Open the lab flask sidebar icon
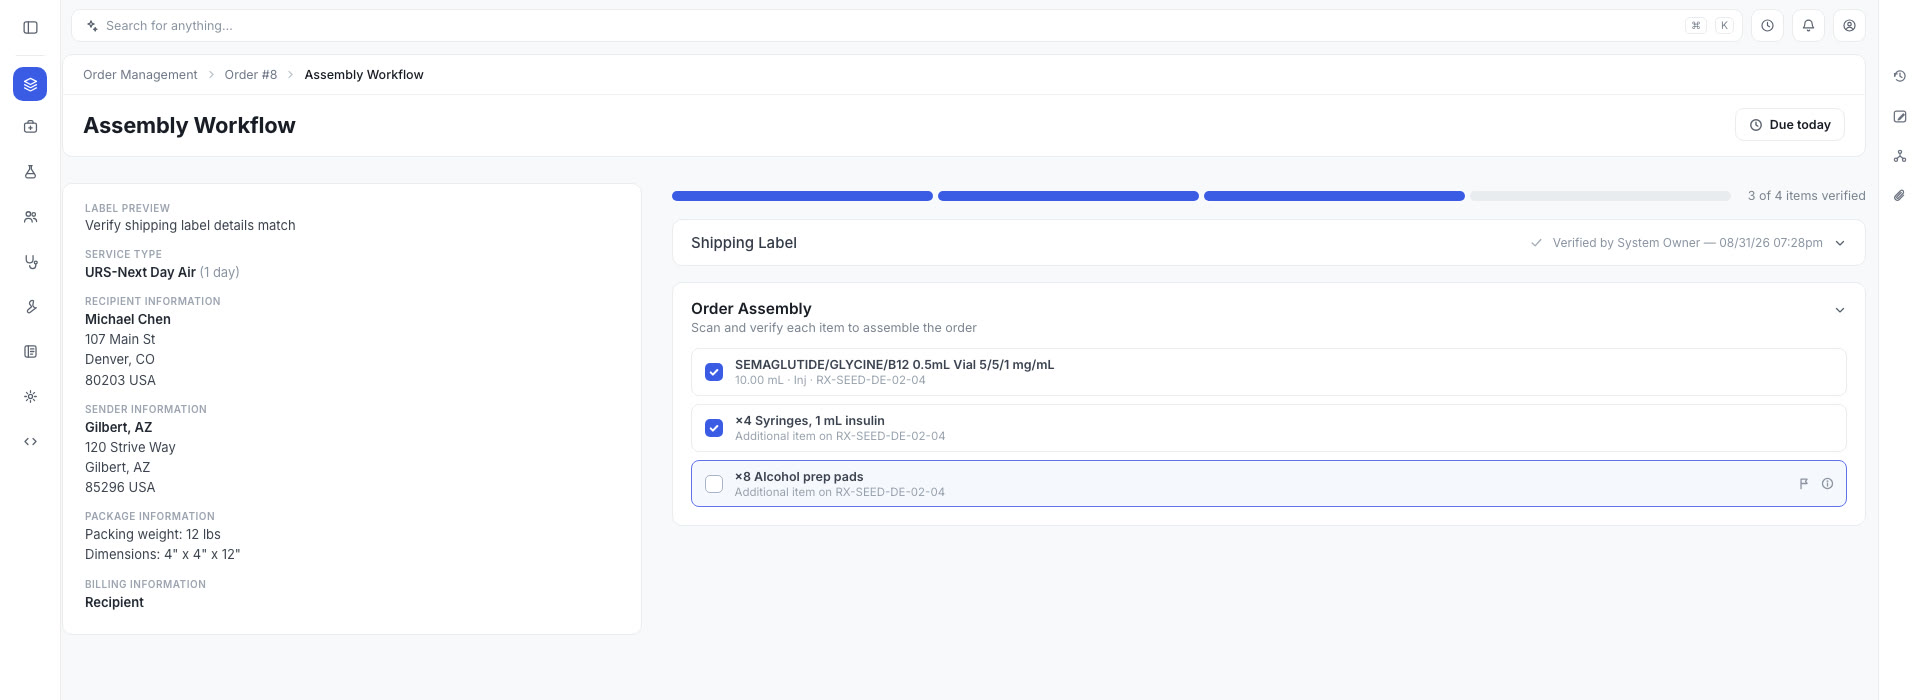This screenshot has width=1920, height=700. point(30,172)
